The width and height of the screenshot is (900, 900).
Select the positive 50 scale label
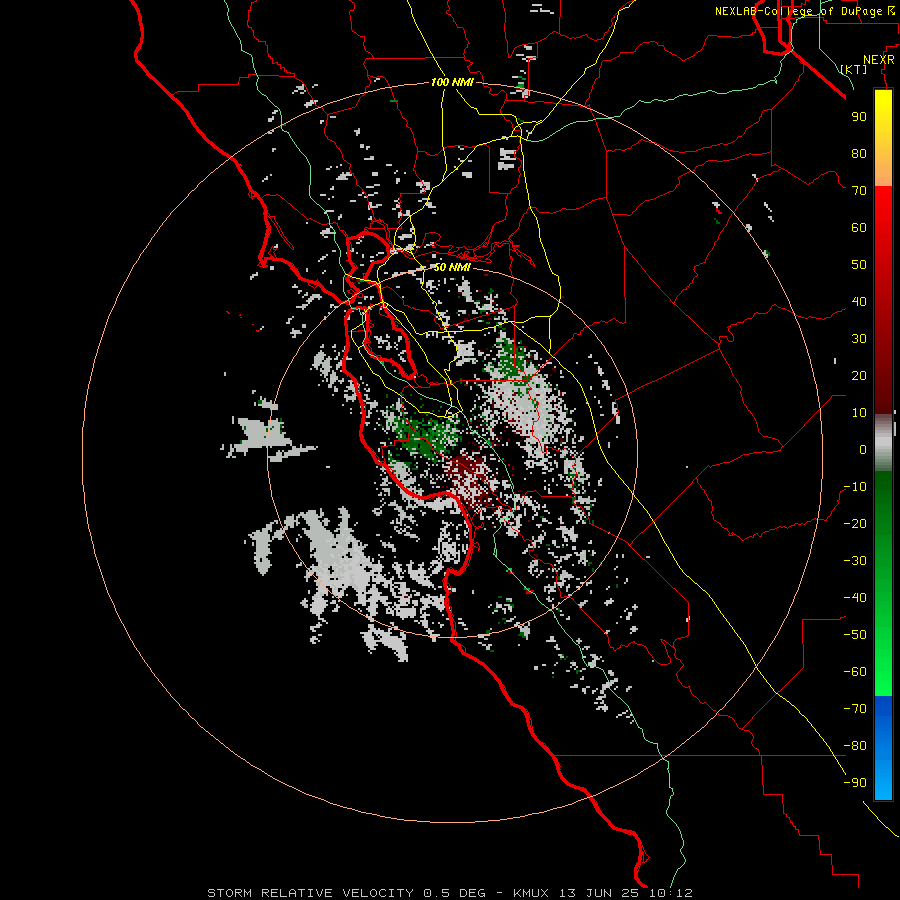point(859,265)
